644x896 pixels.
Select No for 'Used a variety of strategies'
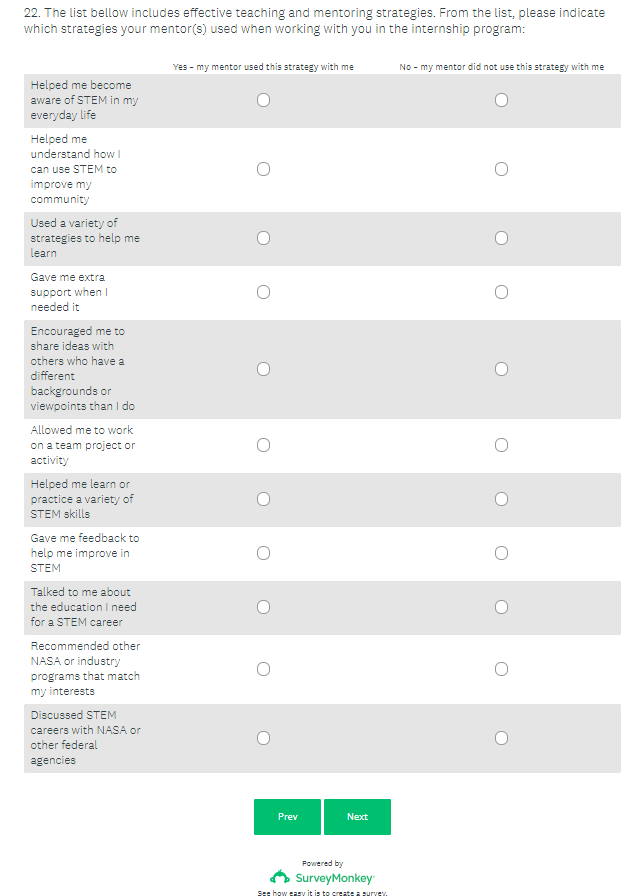(x=501, y=238)
